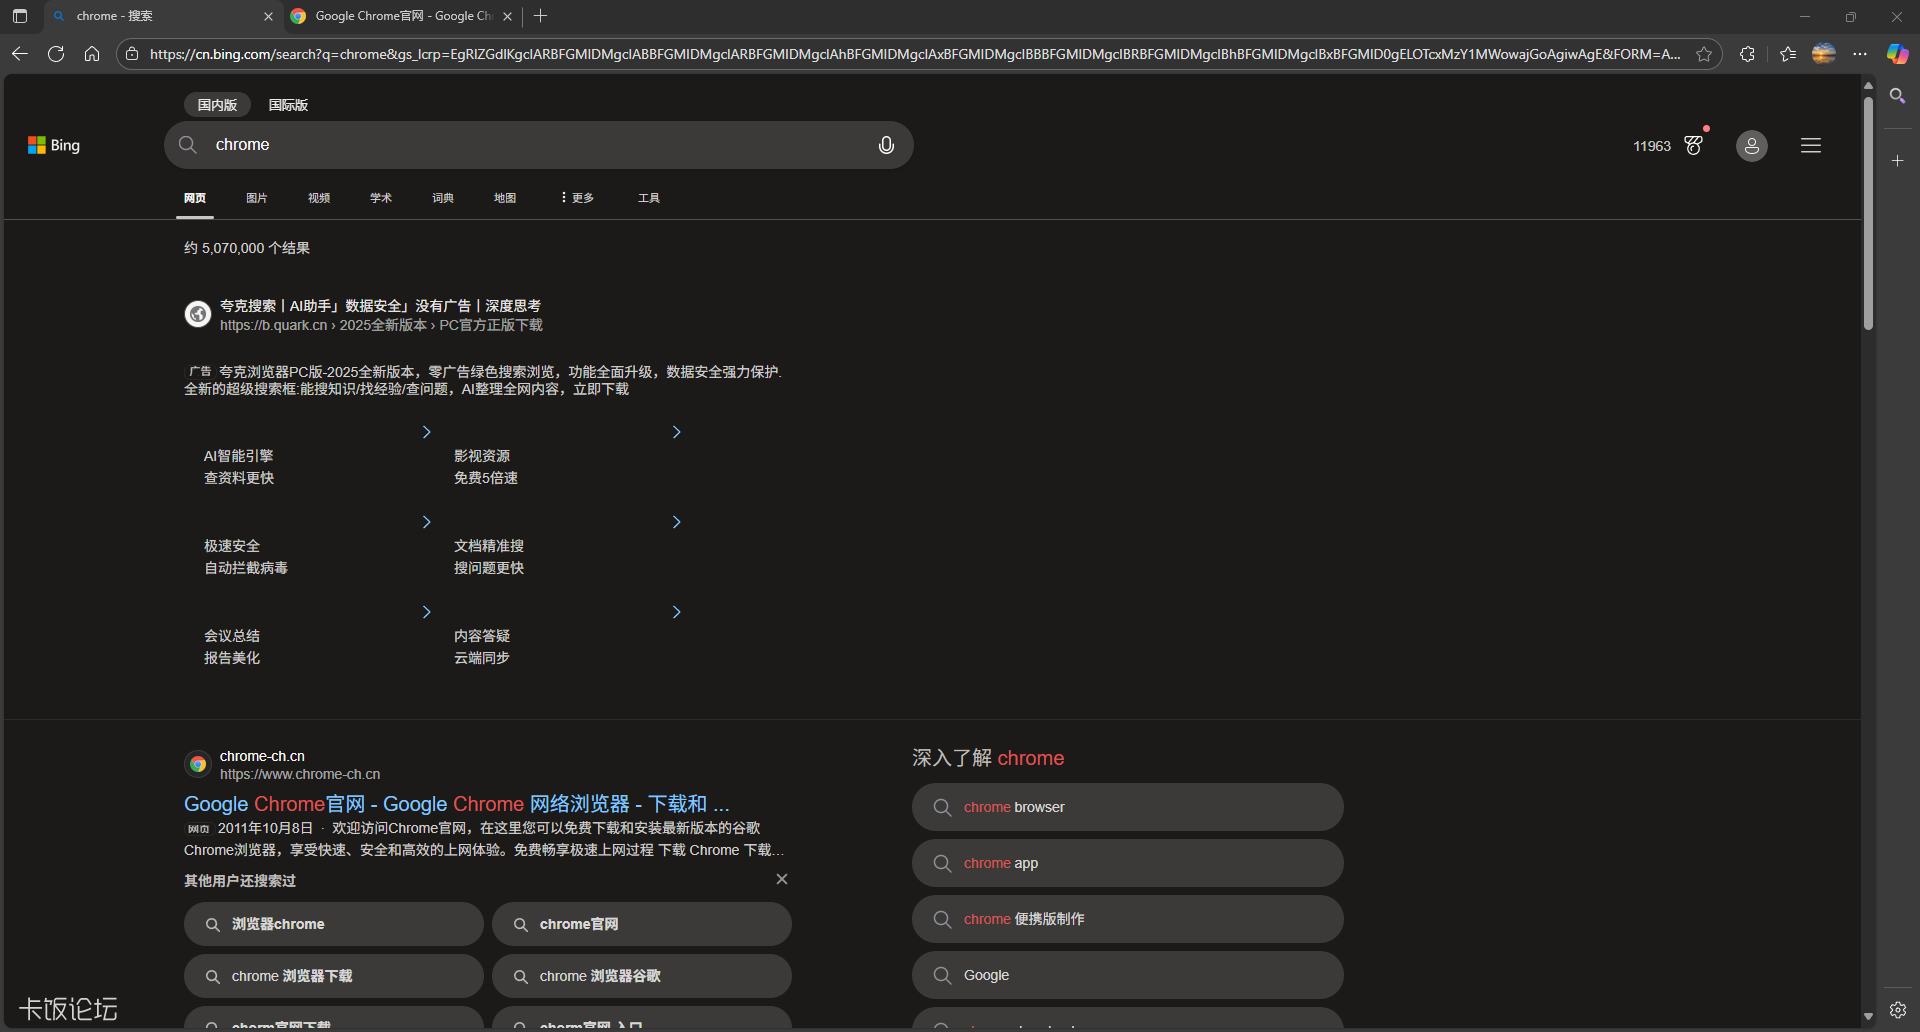Activate the voice search microphone
This screenshot has width=1920, height=1032.
point(886,144)
